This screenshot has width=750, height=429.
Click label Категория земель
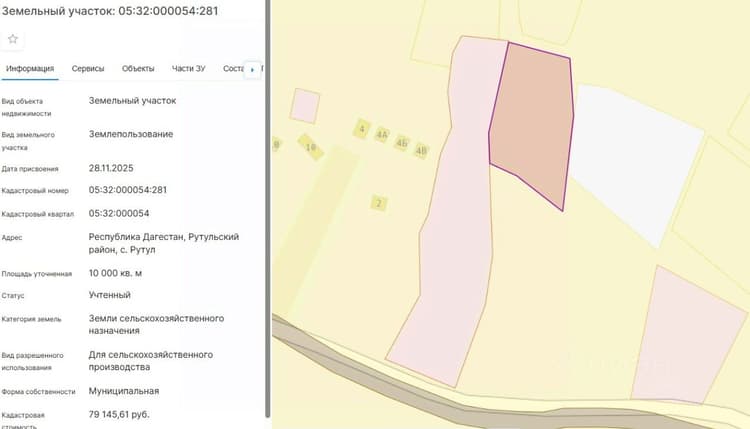click(x=32, y=319)
